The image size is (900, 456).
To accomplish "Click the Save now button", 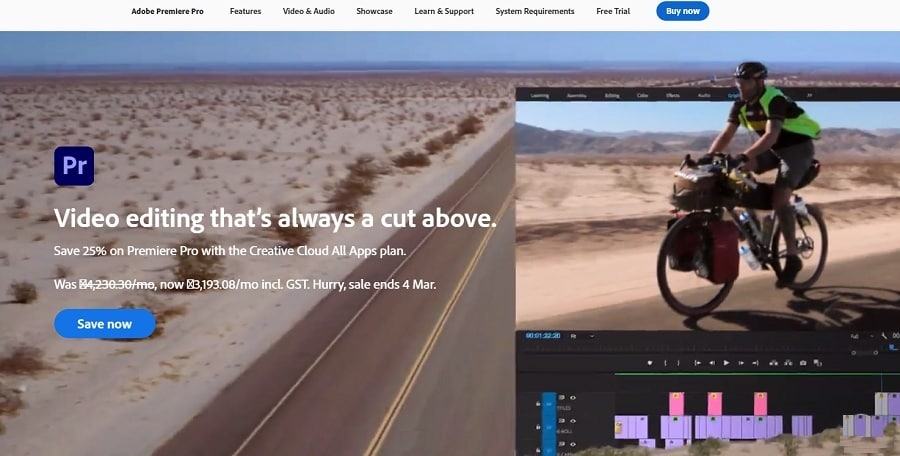I will 104,324.
